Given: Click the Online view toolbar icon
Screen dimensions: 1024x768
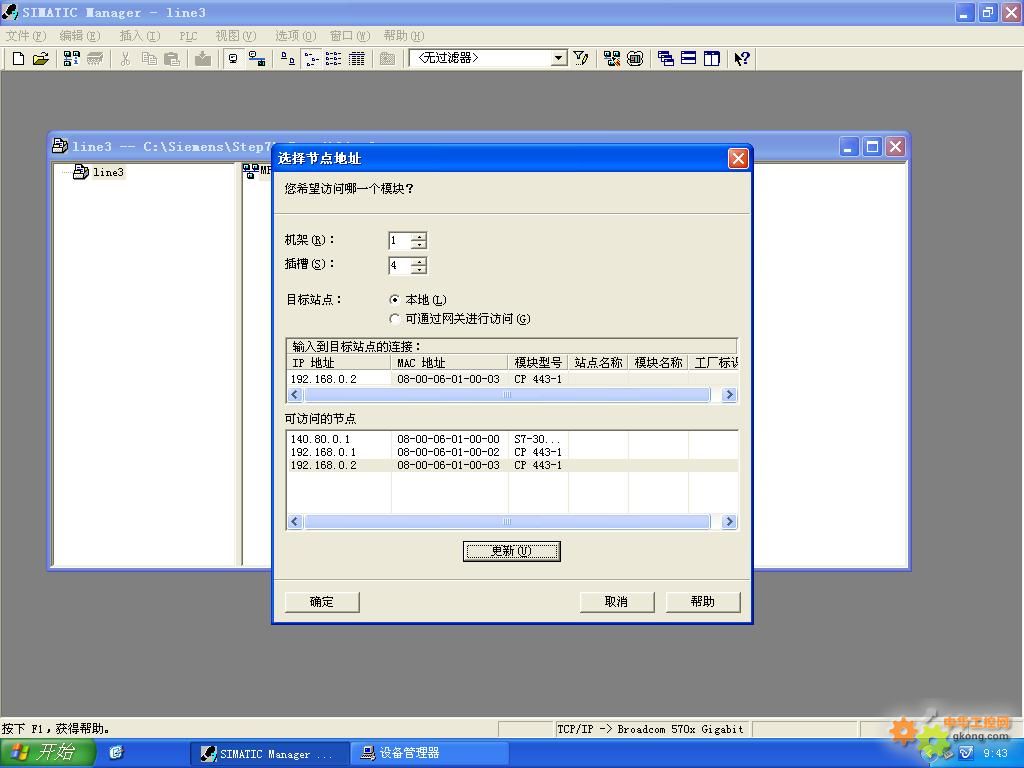Looking at the screenshot, I should pos(257,59).
